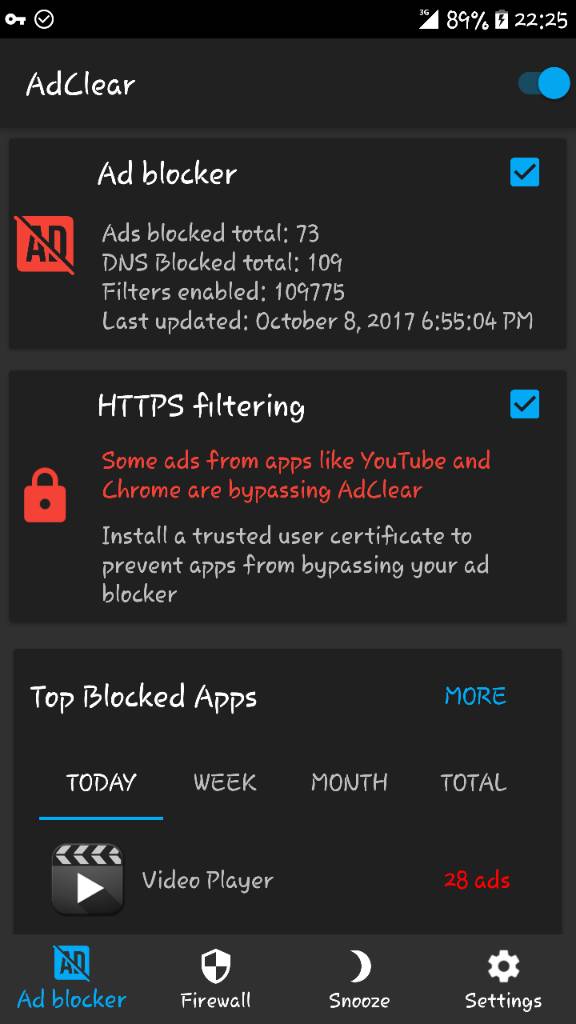This screenshot has width=576, height=1024.
Task: Switch to the WEEK tab
Action: pyautogui.click(x=225, y=782)
